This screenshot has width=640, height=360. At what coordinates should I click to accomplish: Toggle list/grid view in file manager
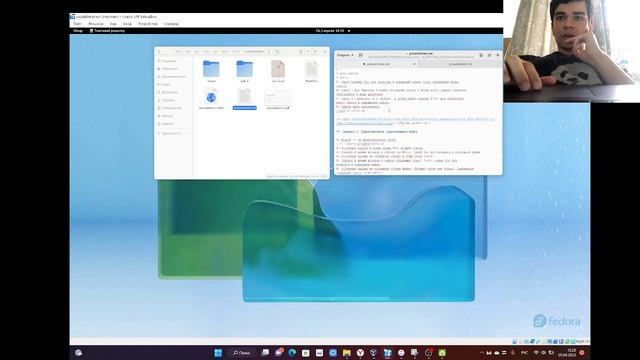[301, 51]
